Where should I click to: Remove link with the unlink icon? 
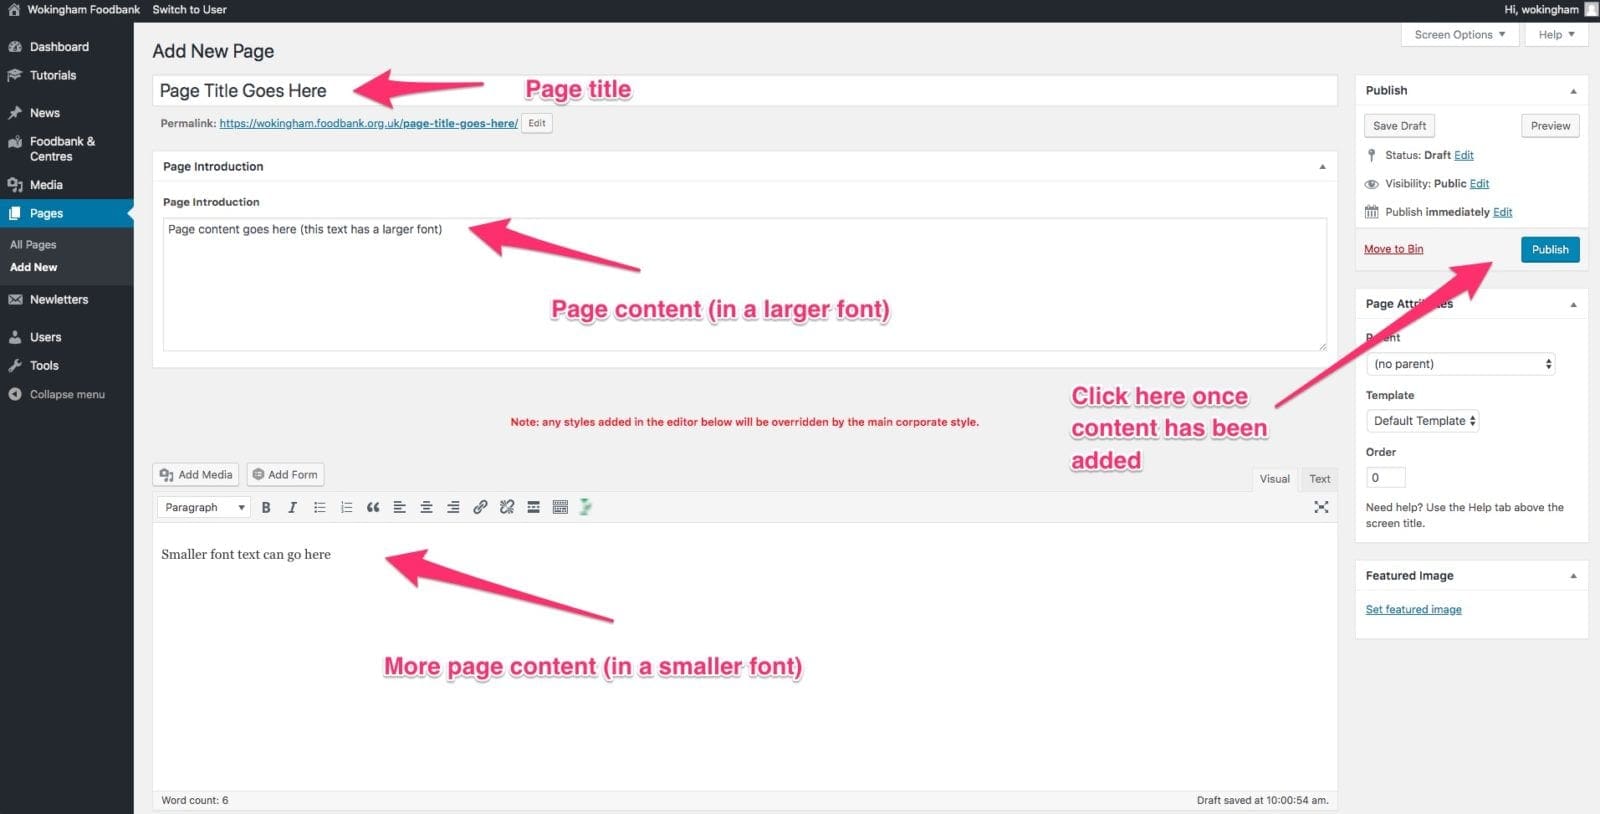(x=507, y=507)
